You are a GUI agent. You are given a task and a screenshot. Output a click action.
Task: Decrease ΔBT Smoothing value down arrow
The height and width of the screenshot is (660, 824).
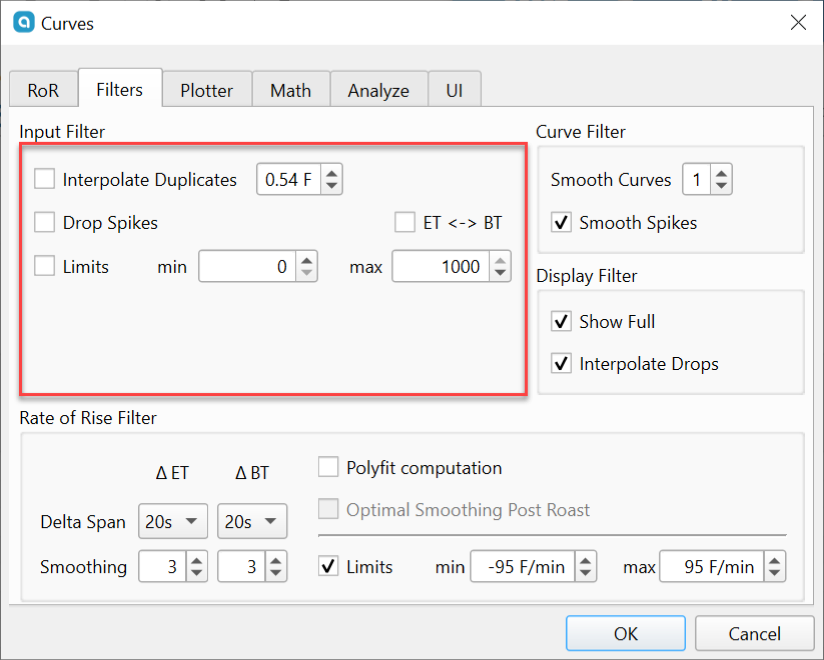[x=276, y=573]
